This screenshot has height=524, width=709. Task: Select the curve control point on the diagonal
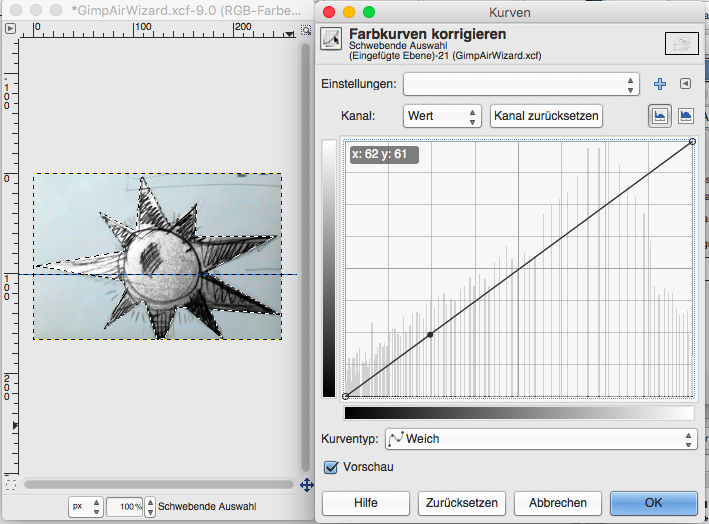click(430, 335)
